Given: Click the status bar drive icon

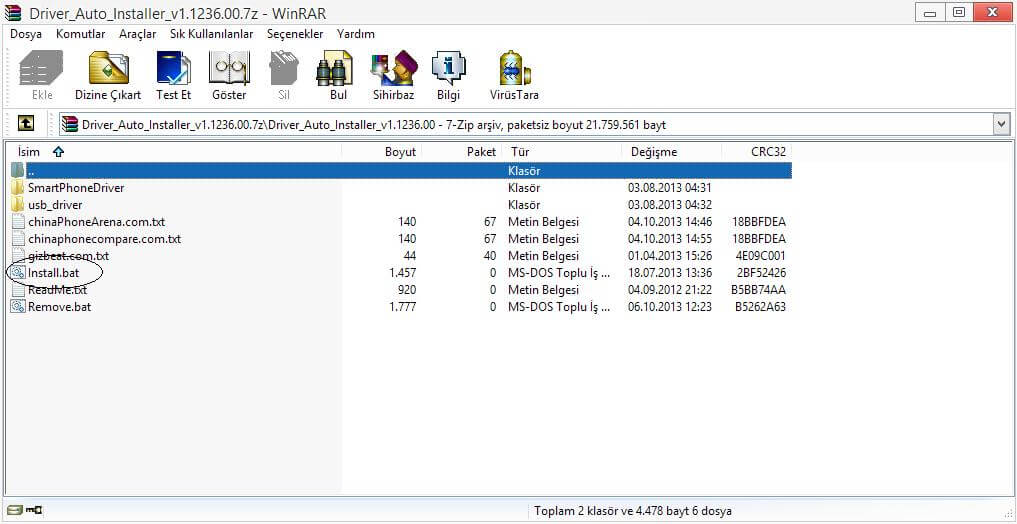Looking at the screenshot, I should tap(15, 511).
